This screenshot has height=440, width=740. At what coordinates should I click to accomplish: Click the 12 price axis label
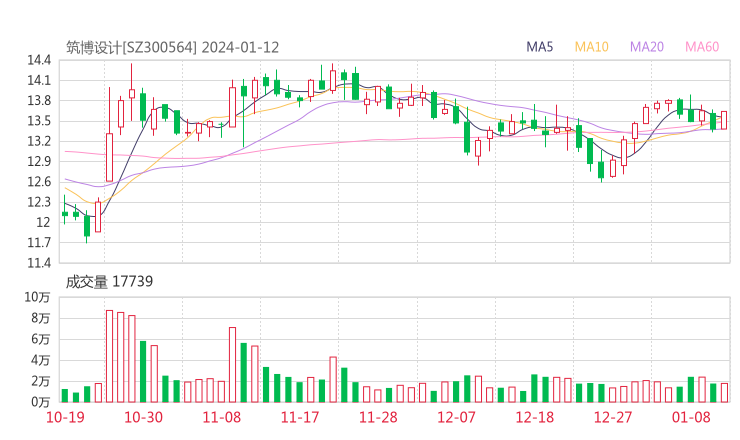[x=43, y=222]
